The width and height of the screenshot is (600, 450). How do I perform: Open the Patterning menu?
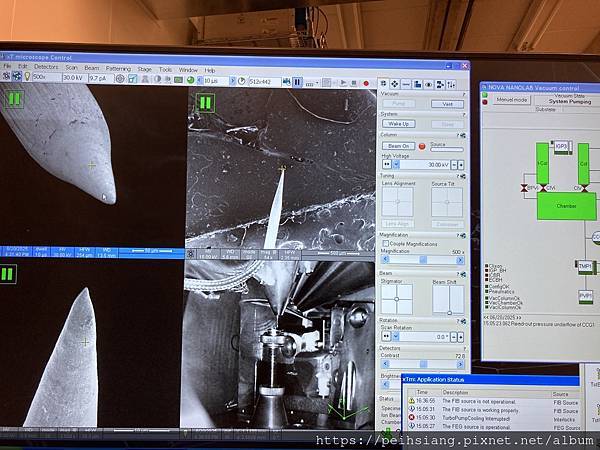coord(118,68)
